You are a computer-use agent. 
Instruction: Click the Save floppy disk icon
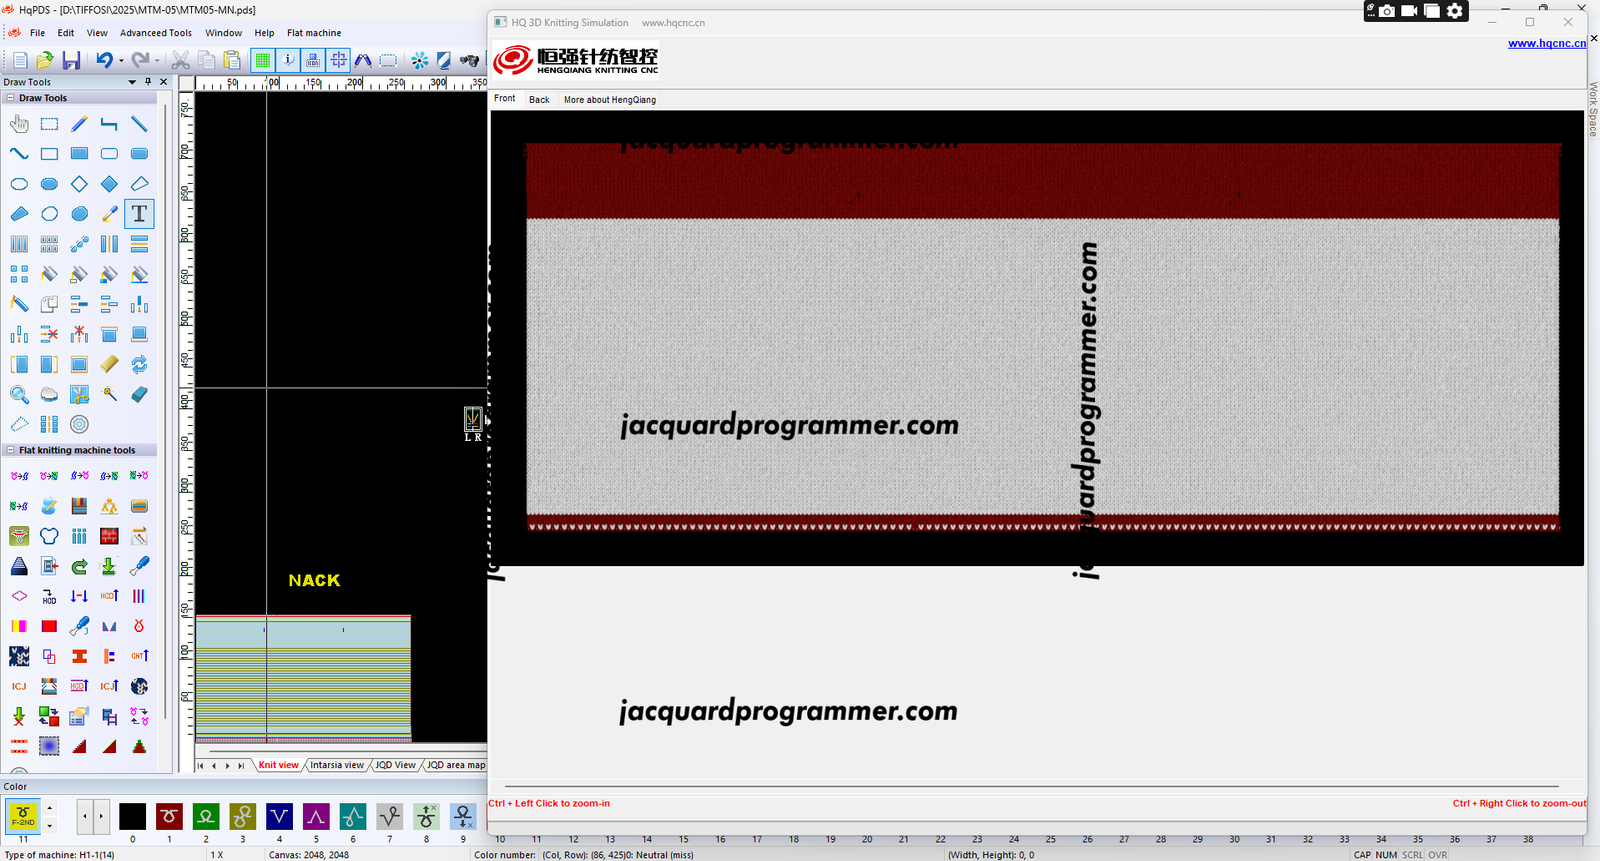(x=71, y=61)
